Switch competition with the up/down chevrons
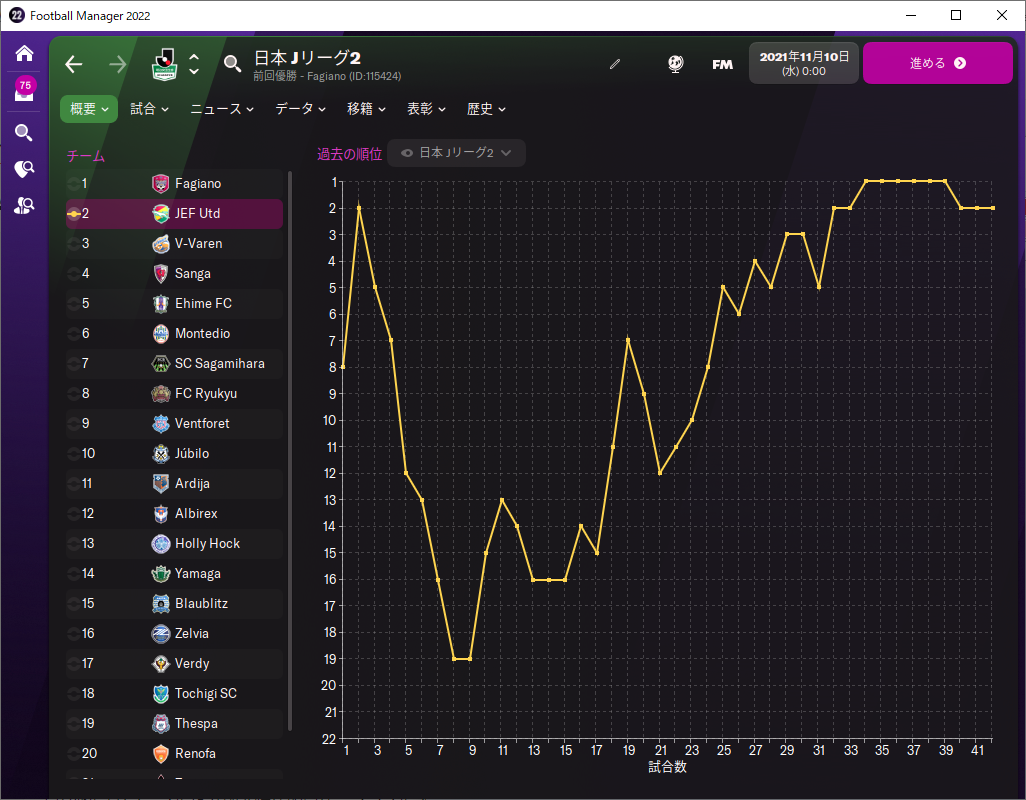 click(194, 64)
